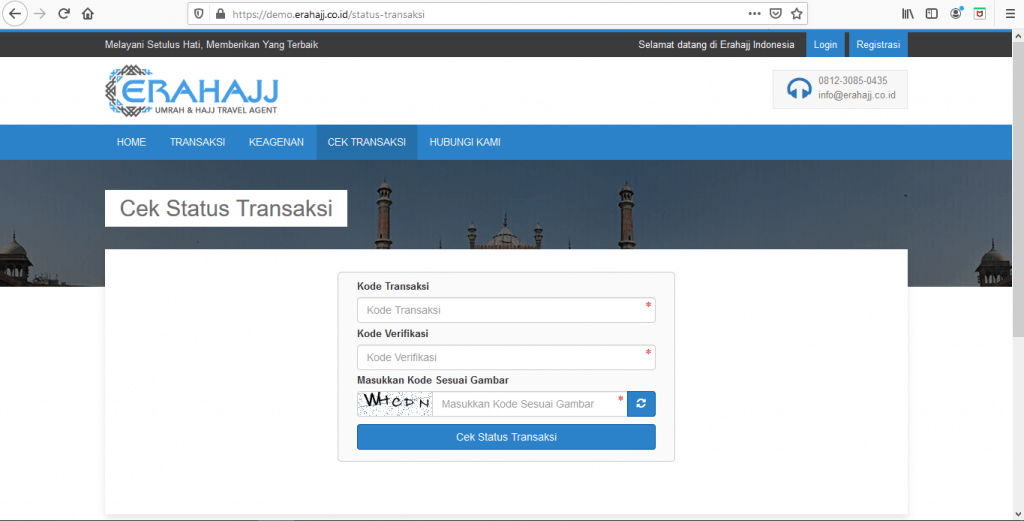Show tracking protection shield info

click(198, 14)
